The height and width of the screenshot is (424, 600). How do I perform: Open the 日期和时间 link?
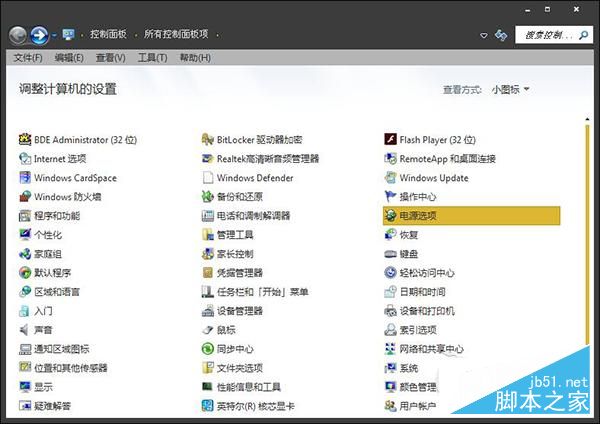coord(422,292)
